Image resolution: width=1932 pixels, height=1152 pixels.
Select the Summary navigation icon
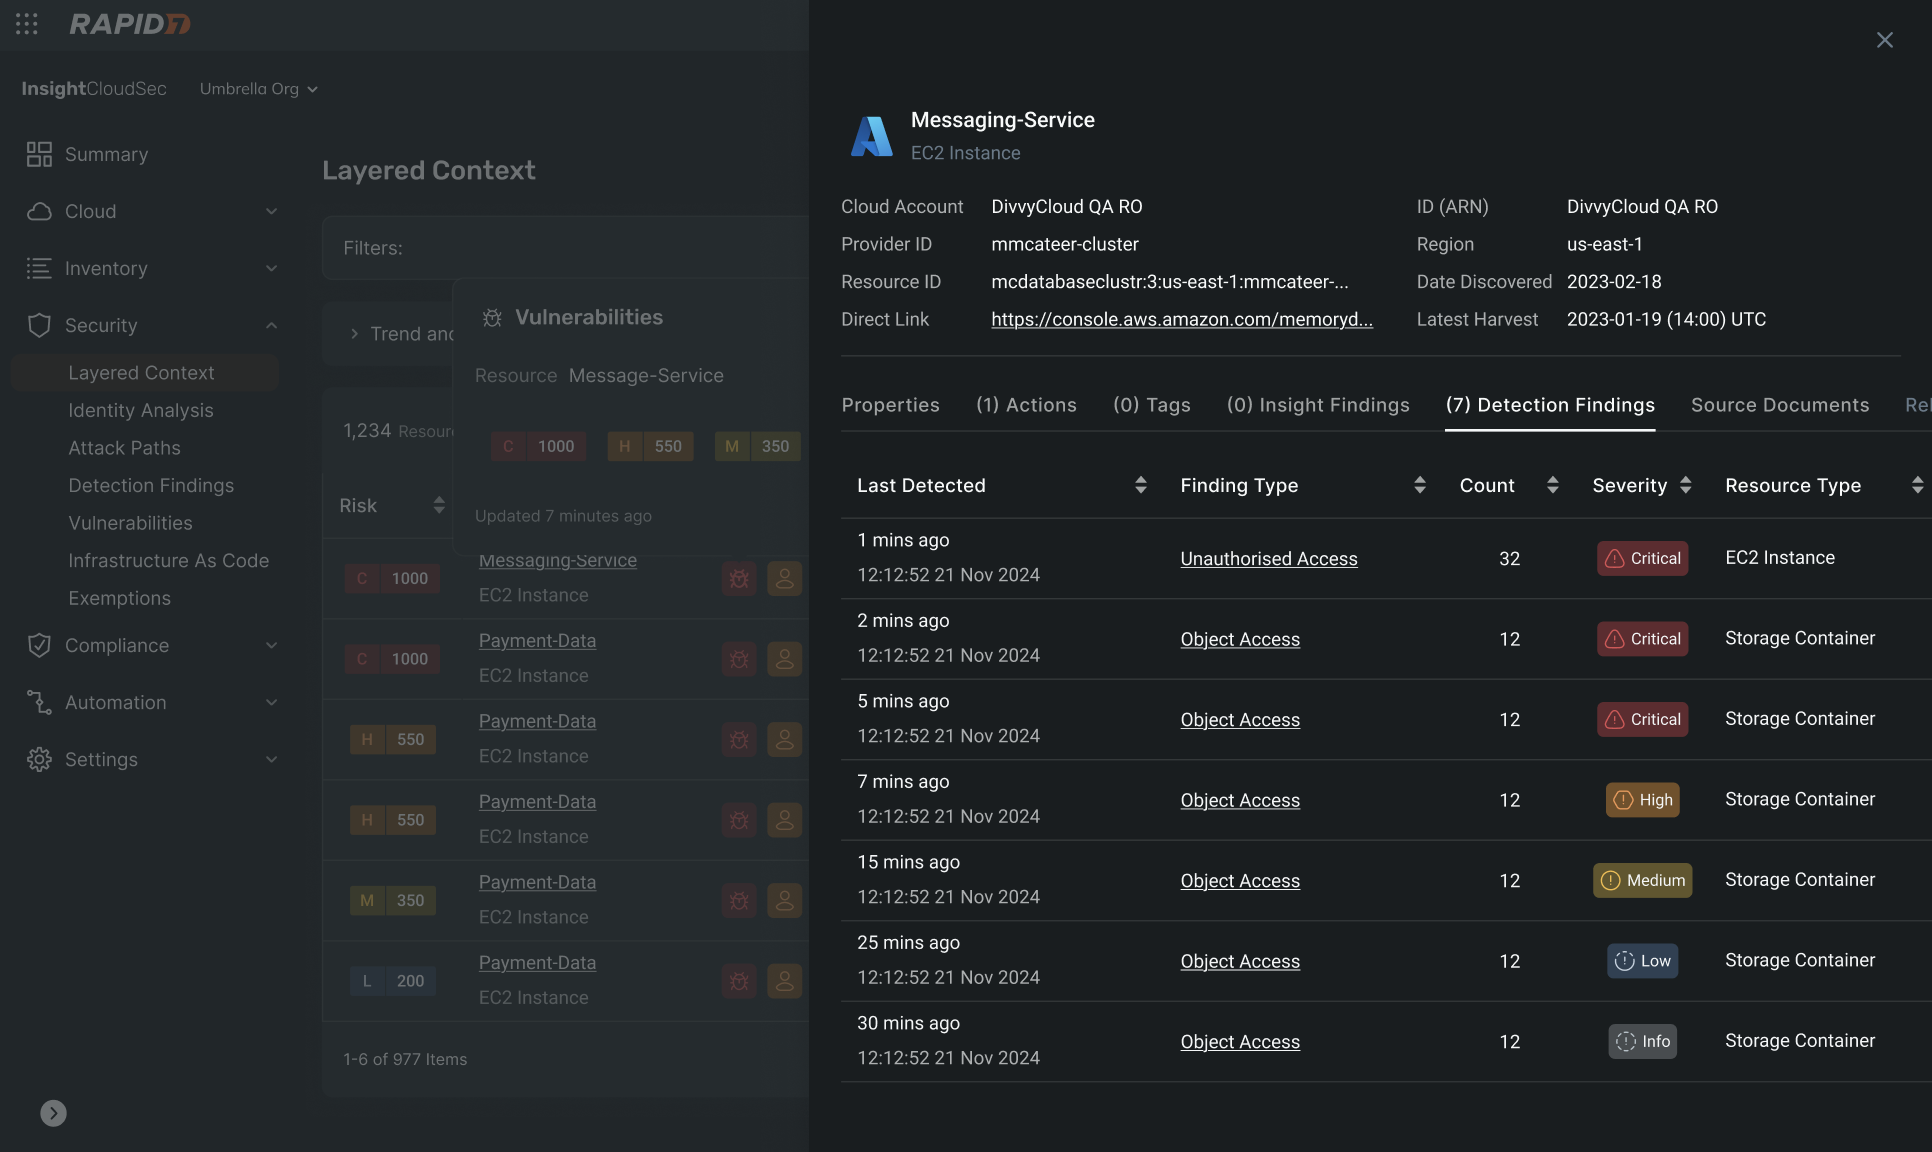click(x=39, y=154)
